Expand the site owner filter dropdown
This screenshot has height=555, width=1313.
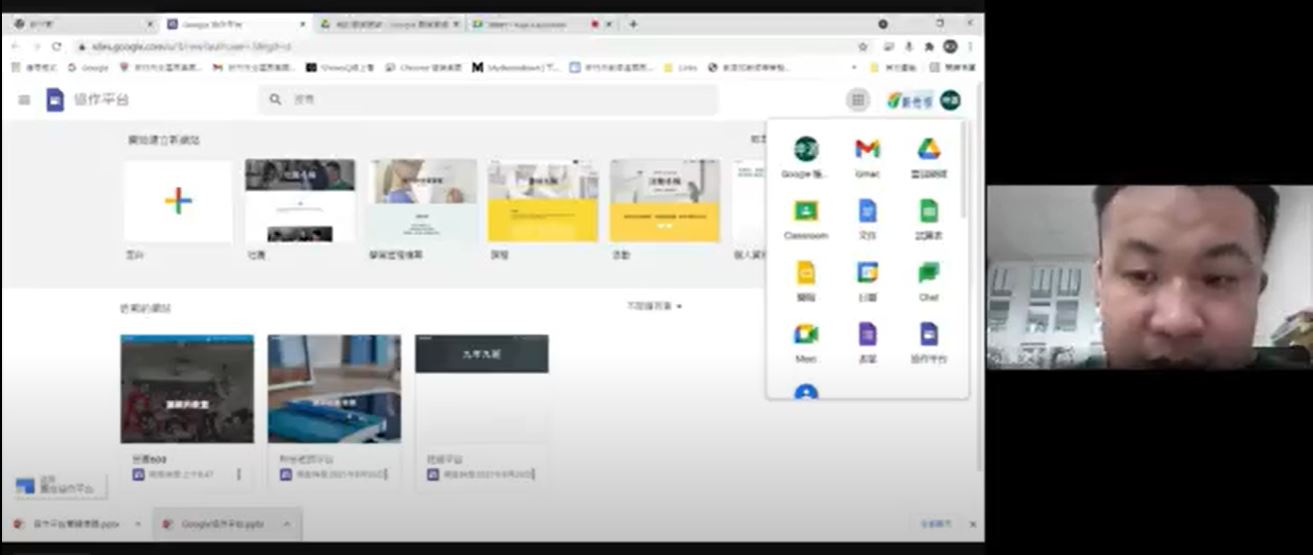[655, 306]
